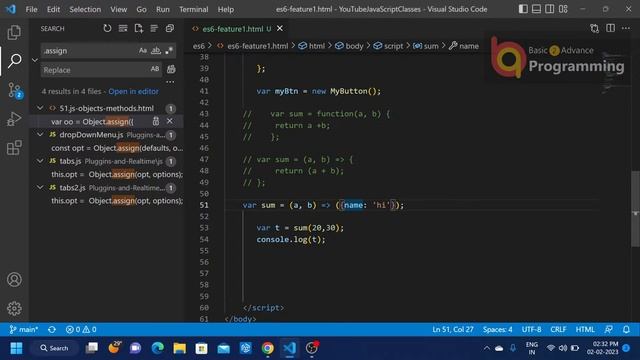Viewport: 640px width, 360px height.
Task: Collapse 51.js-objects-methods.html results
Action: (x=40, y=108)
